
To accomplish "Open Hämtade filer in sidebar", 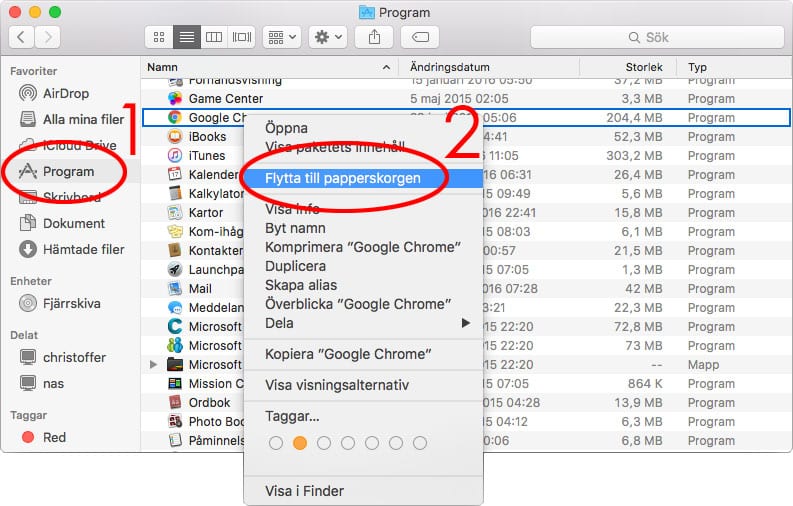I will [71, 249].
